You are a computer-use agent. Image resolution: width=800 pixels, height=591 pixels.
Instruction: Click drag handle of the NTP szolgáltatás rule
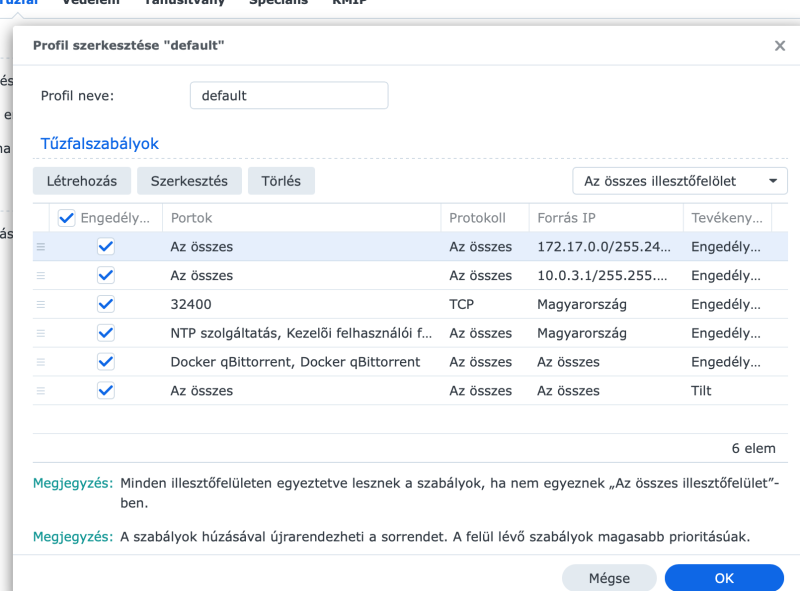(41, 333)
